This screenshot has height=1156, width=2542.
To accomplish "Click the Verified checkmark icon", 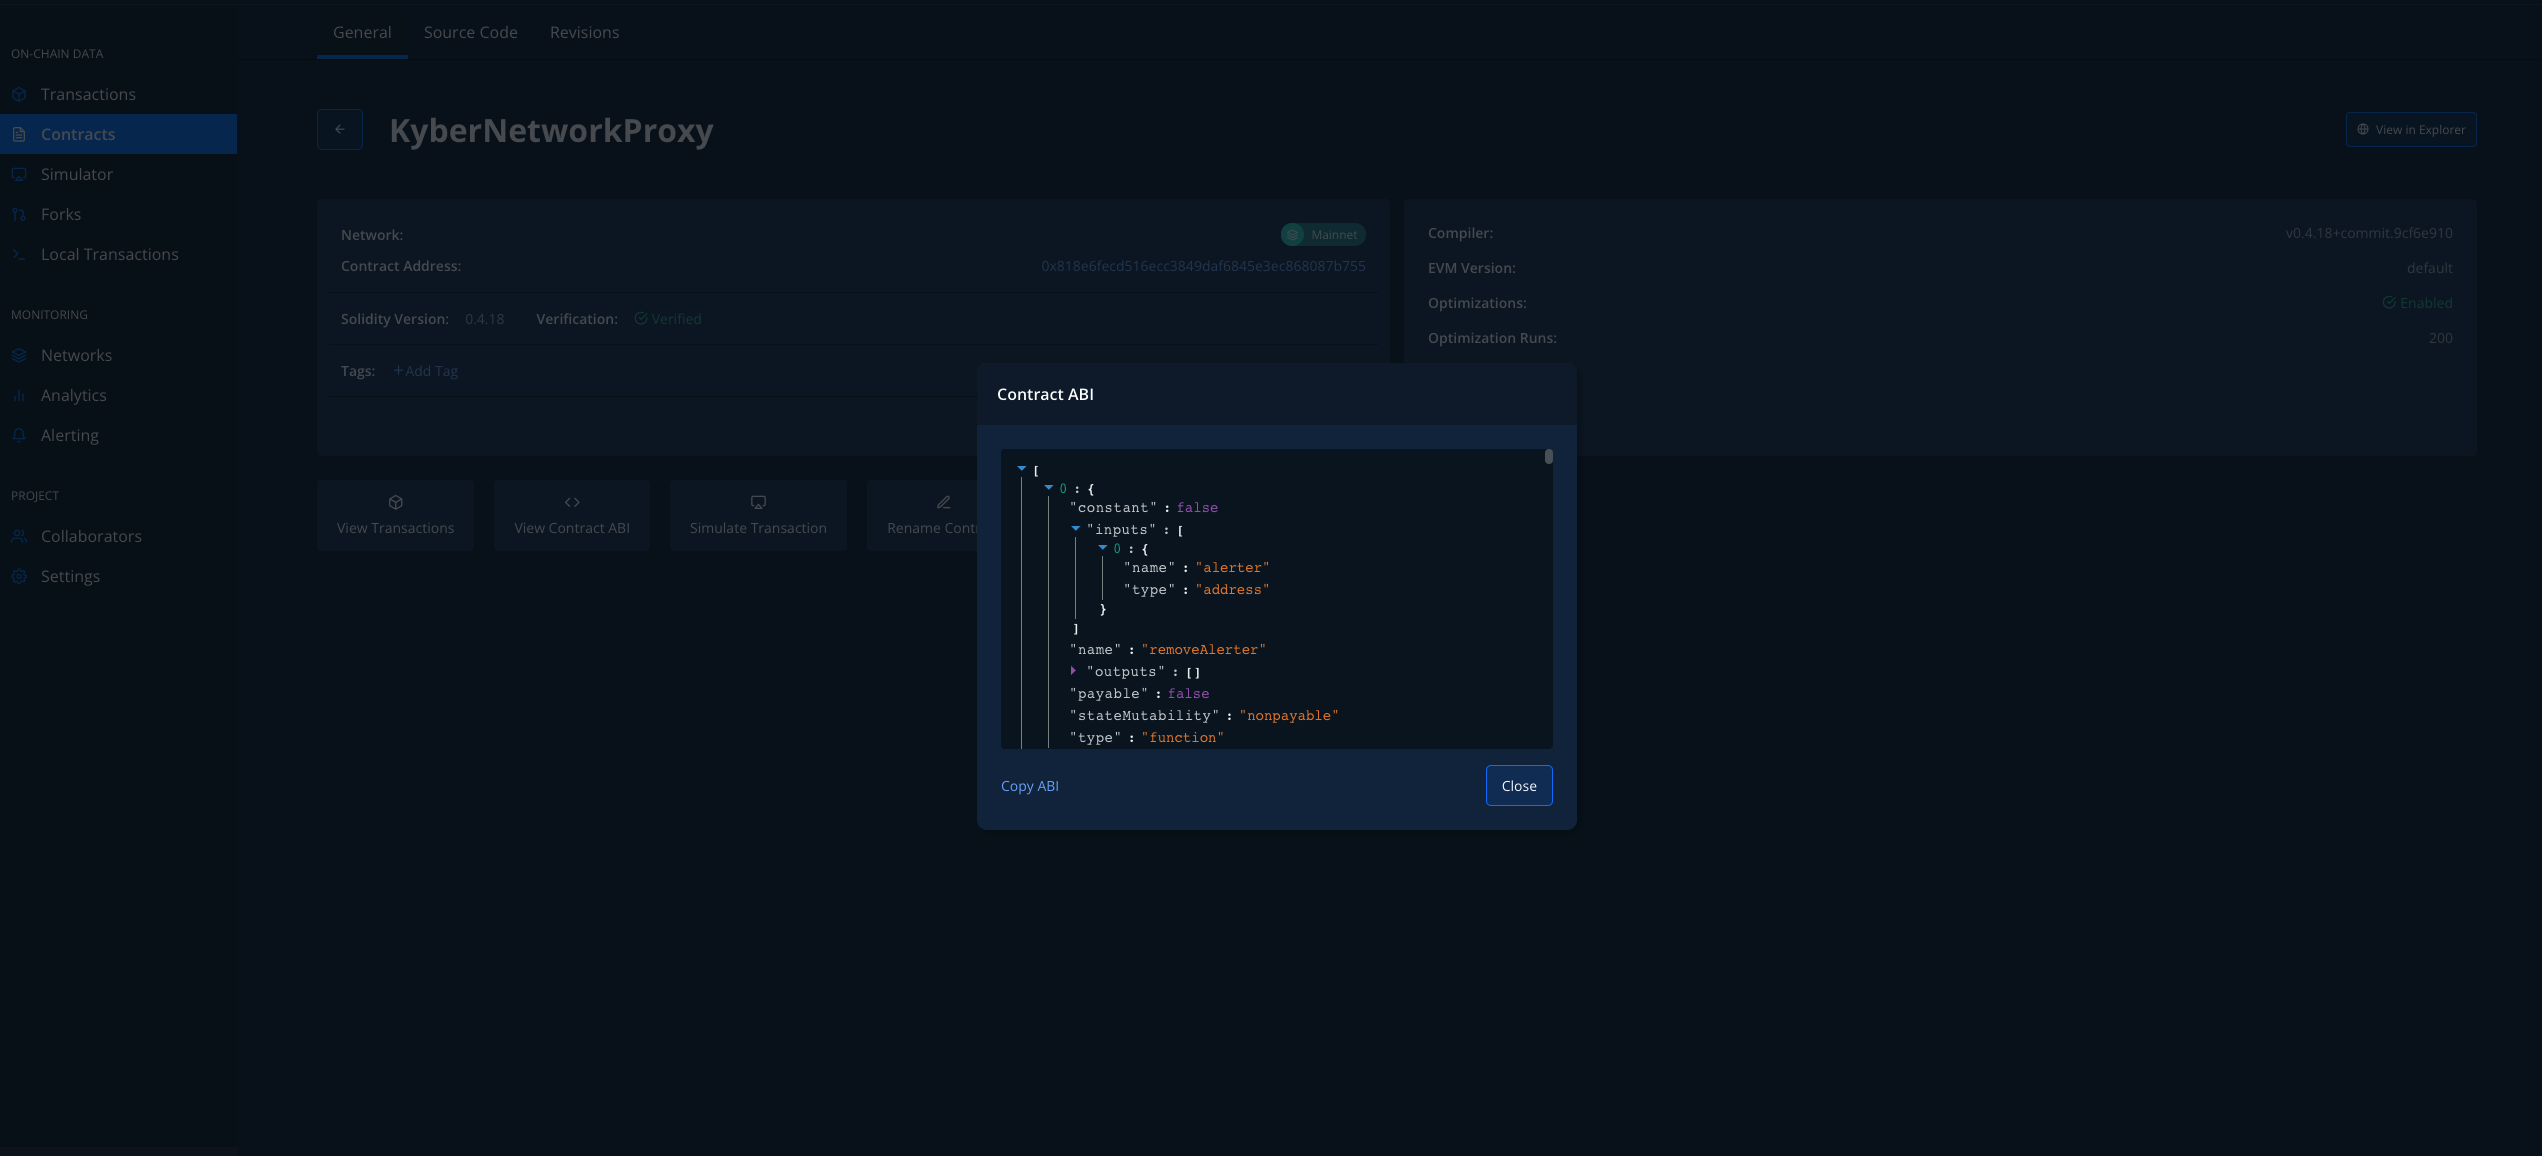I will (641, 318).
